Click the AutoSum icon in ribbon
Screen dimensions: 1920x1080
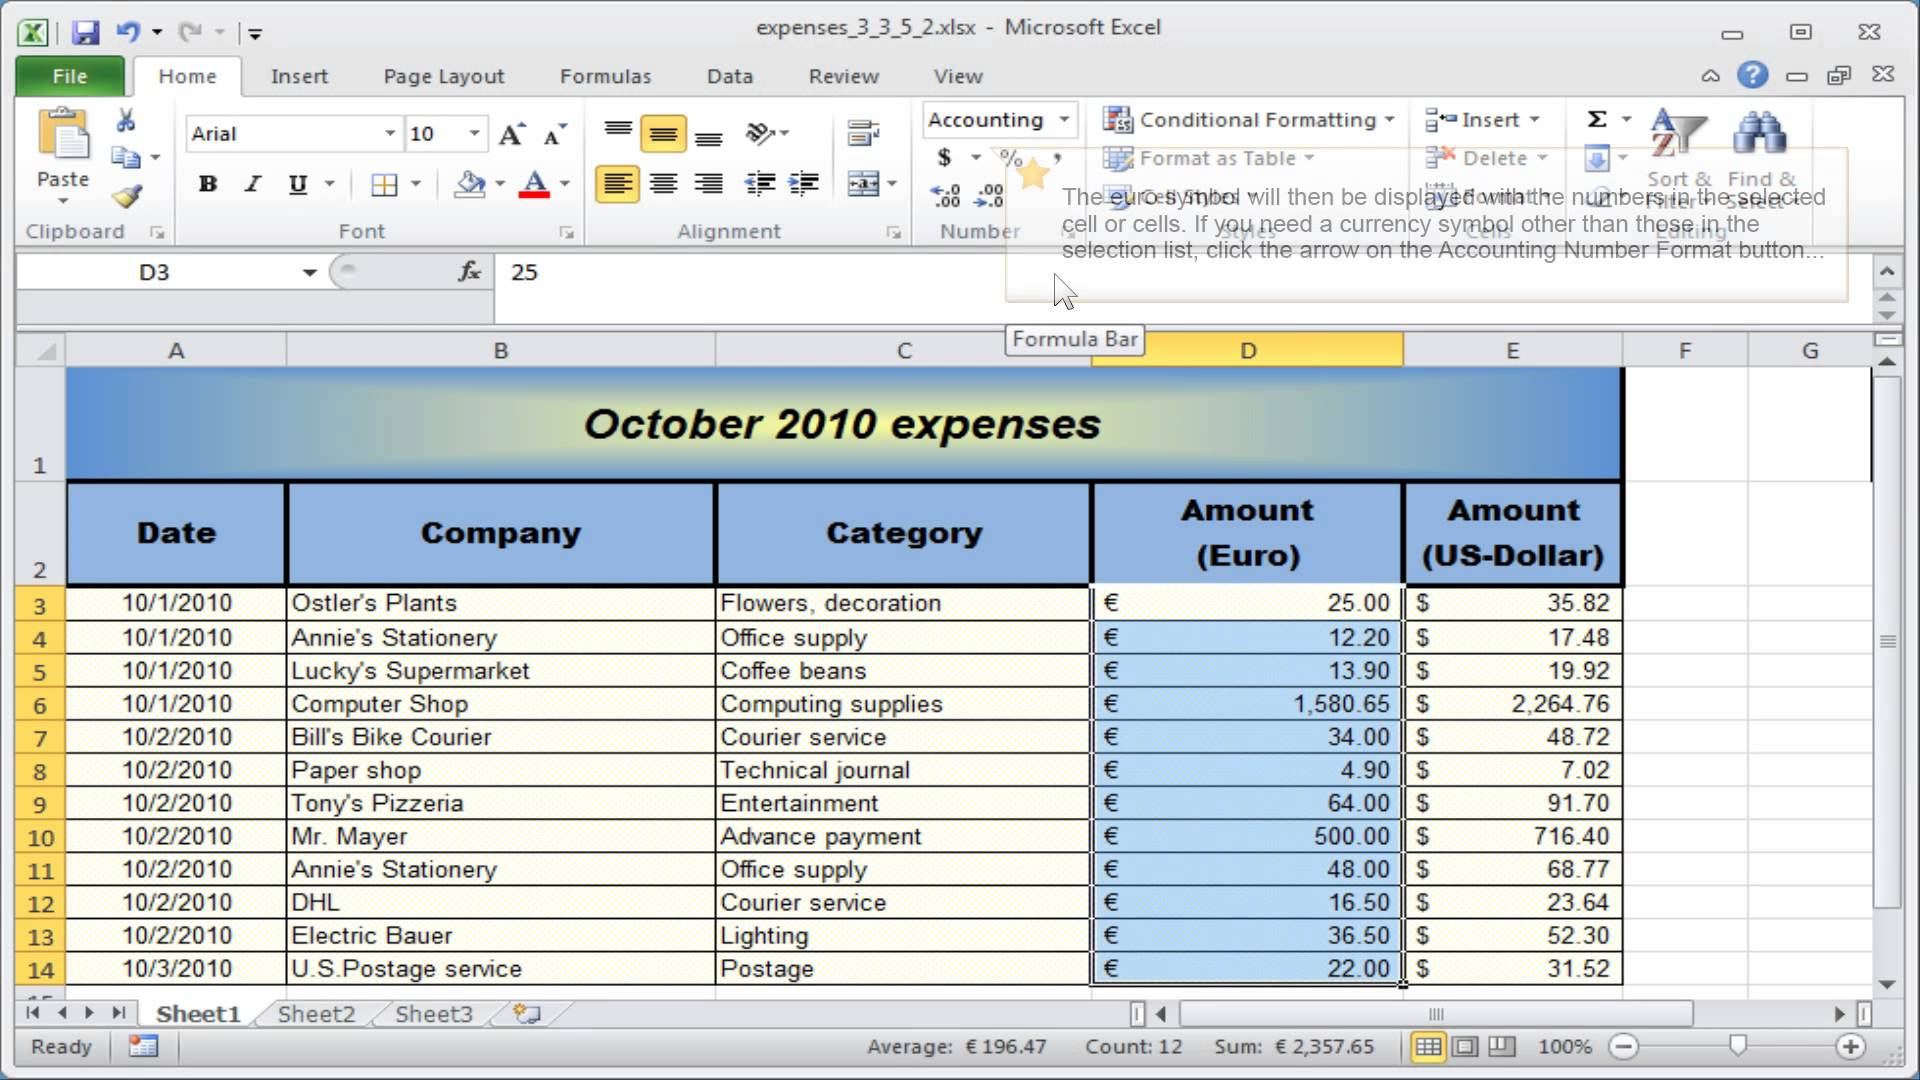[1597, 120]
